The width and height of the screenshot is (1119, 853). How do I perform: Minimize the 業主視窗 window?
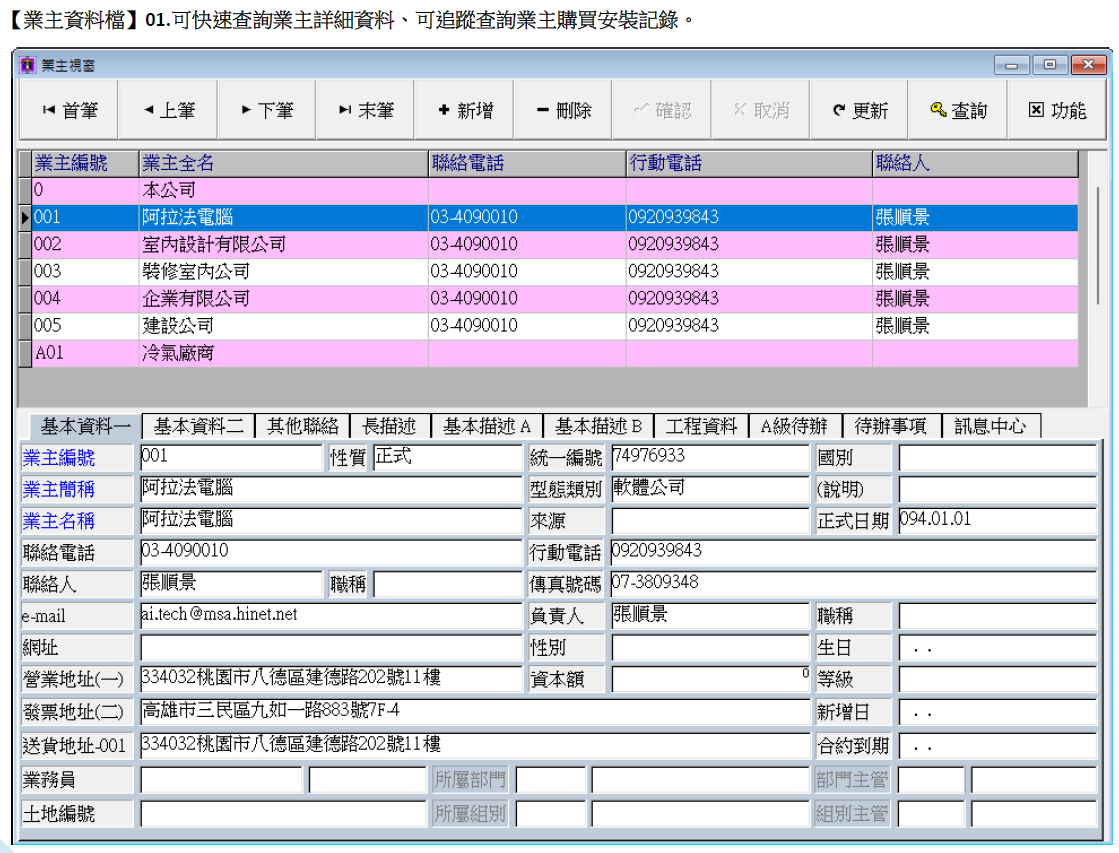pos(1011,65)
